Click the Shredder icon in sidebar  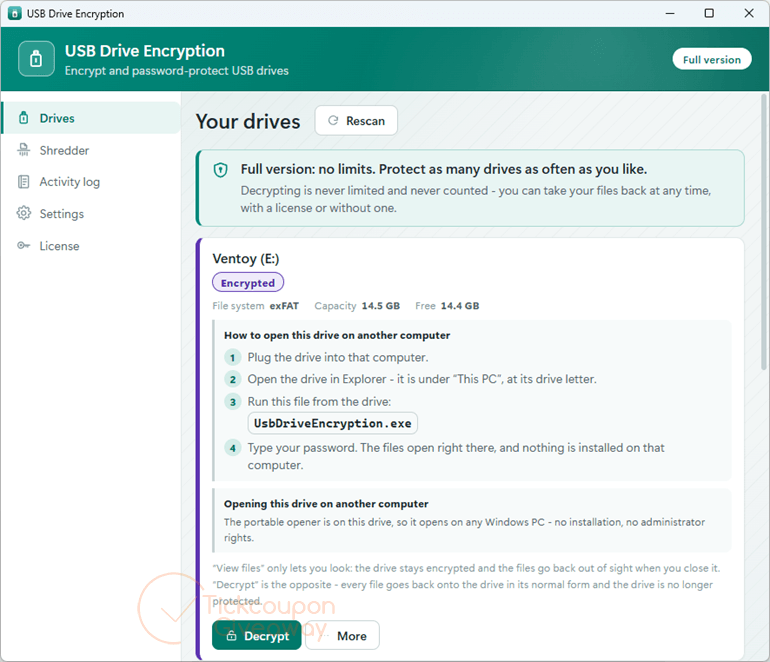24,150
